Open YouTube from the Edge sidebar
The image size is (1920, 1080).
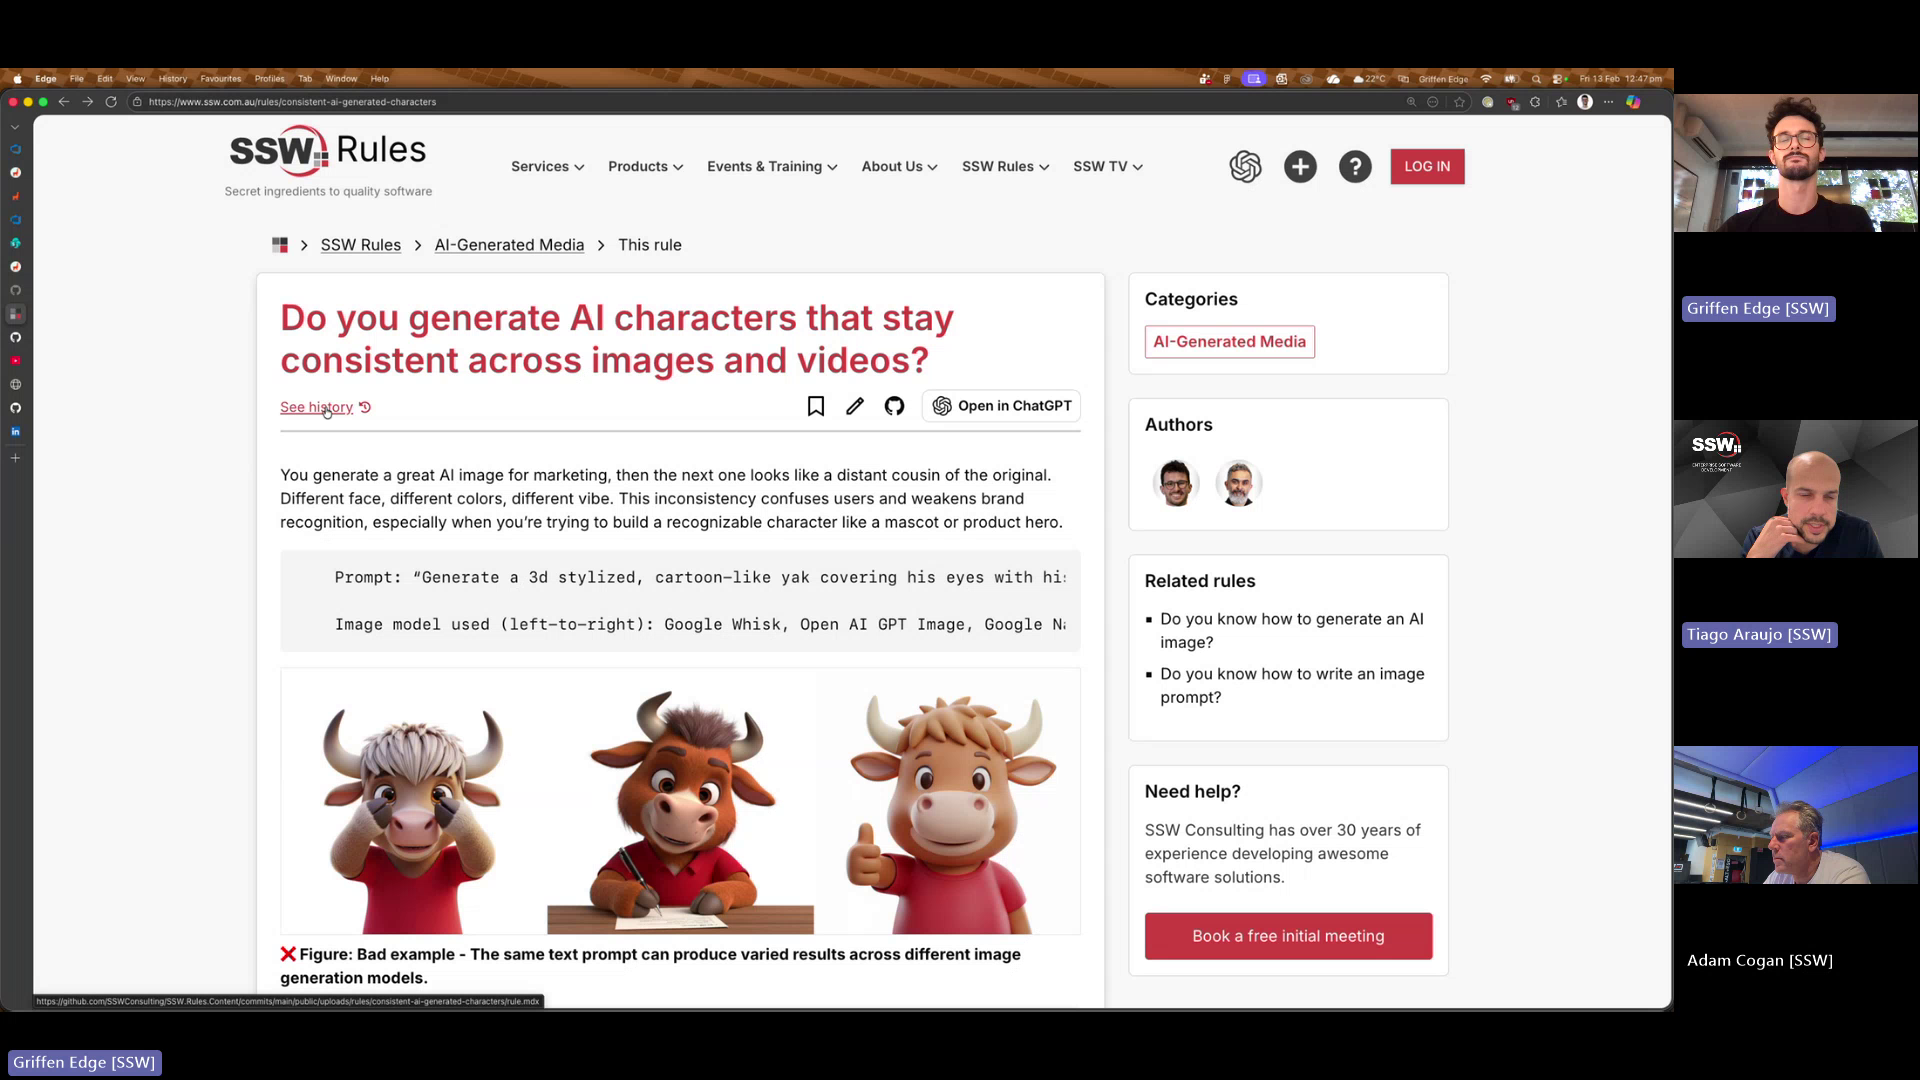(16, 360)
